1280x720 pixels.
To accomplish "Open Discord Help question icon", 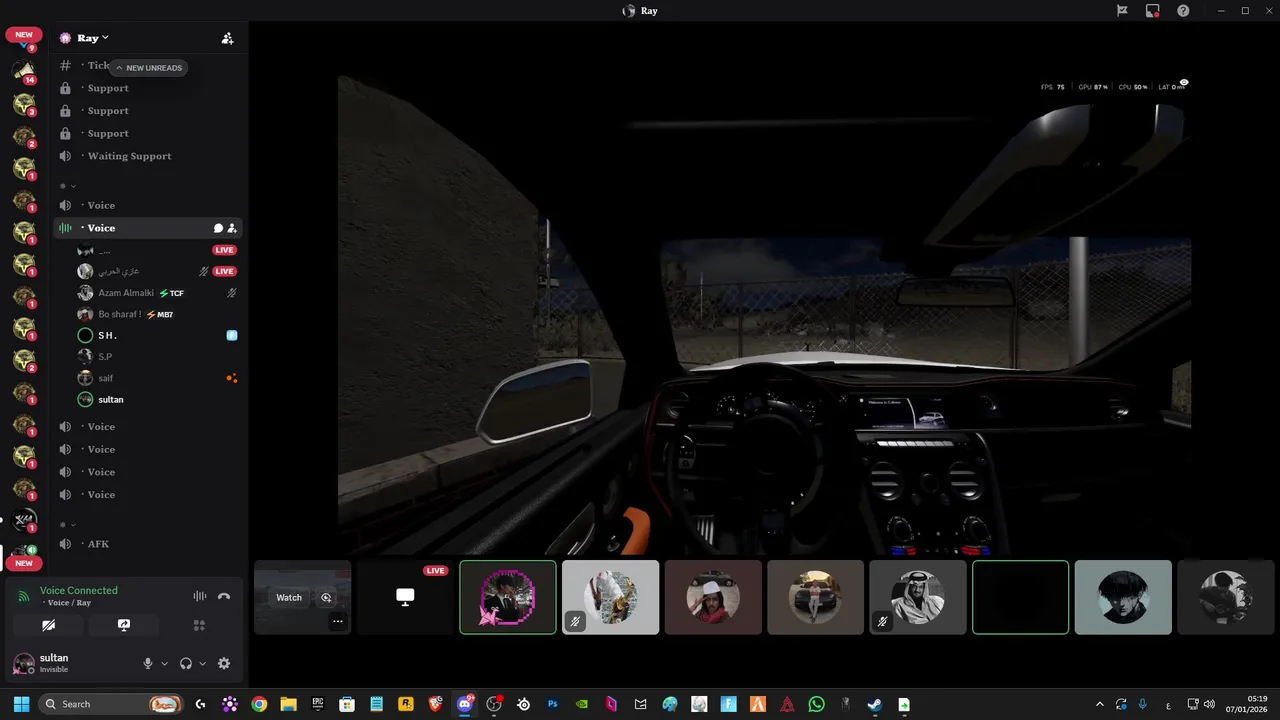I will pos(1184,10).
